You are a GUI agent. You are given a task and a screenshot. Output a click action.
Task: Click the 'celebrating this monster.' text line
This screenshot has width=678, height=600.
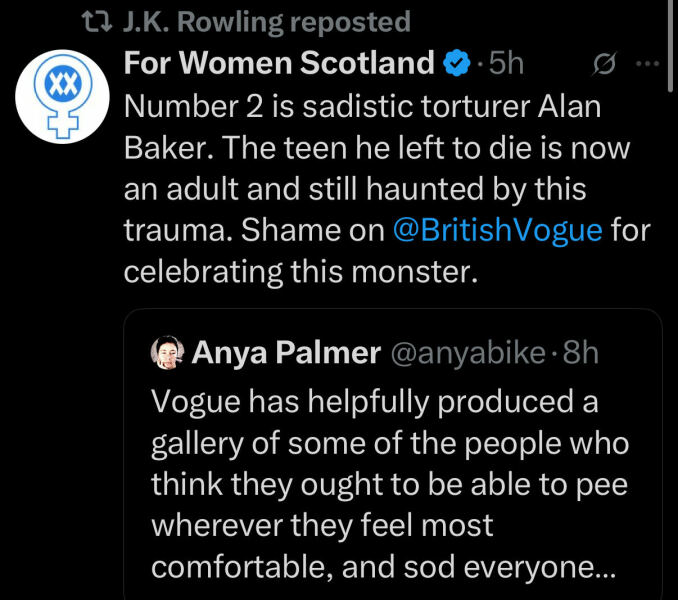pyautogui.click(x=302, y=271)
